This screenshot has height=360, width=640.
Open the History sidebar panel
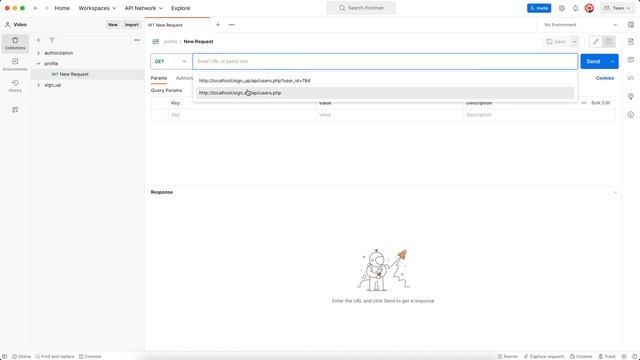[15, 86]
